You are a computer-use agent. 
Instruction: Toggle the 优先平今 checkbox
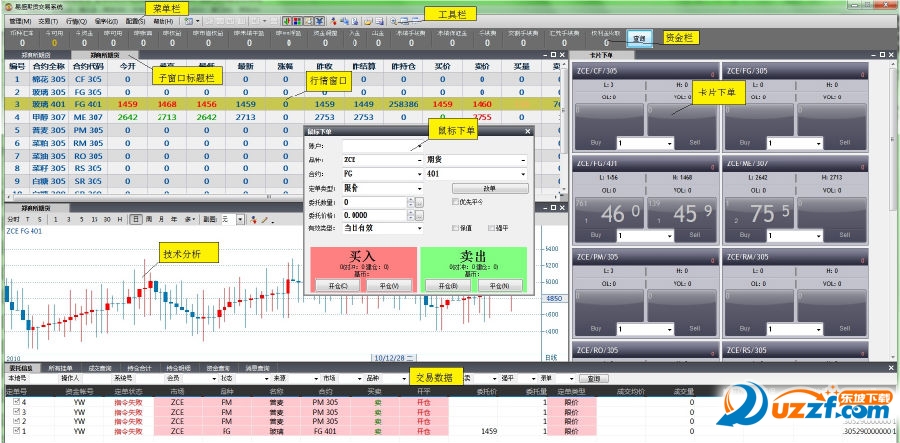456,201
